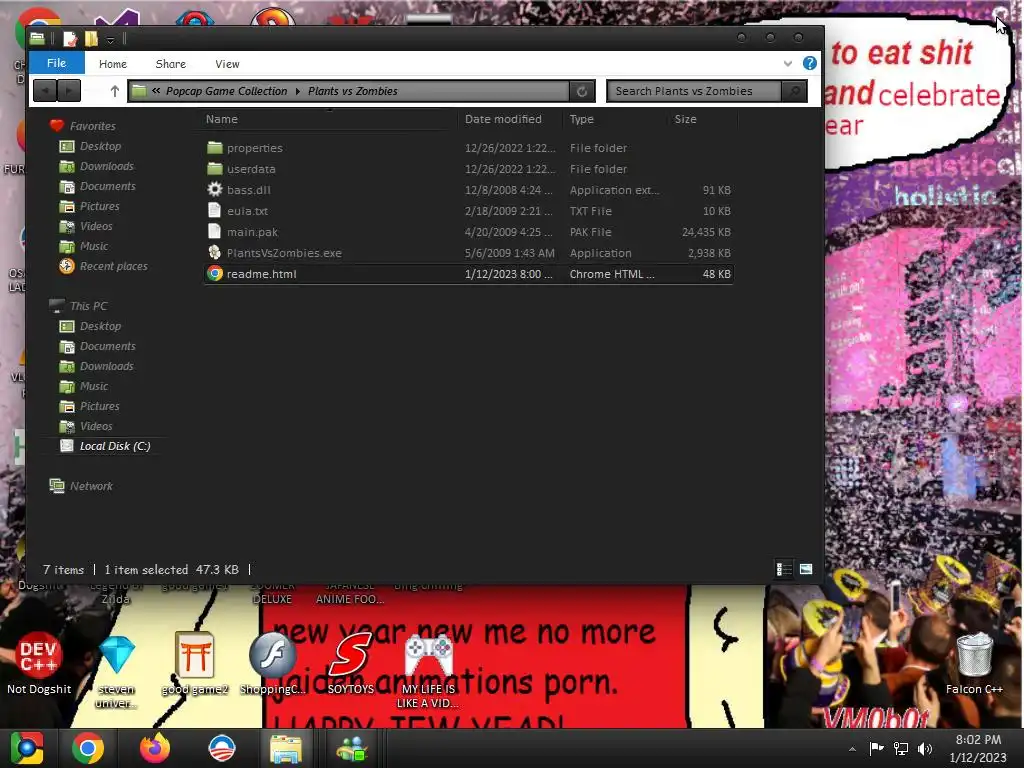Sort by Size column header
The image size is (1024, 768).
pyautogui.click(x=685, y=119)
